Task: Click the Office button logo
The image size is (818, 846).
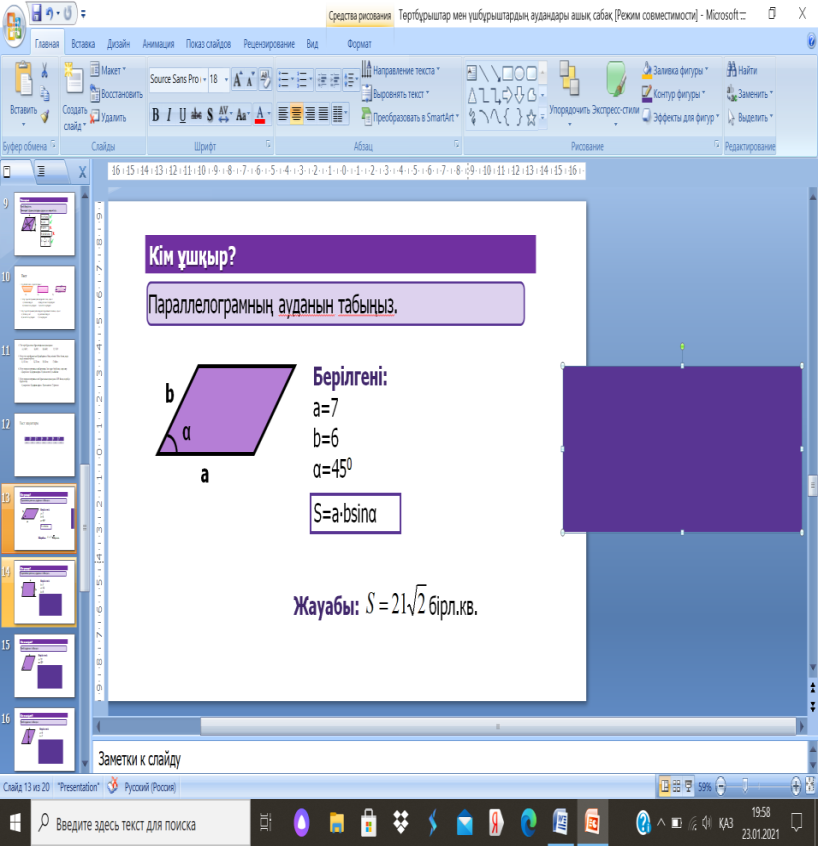Action: click(14, 25)
